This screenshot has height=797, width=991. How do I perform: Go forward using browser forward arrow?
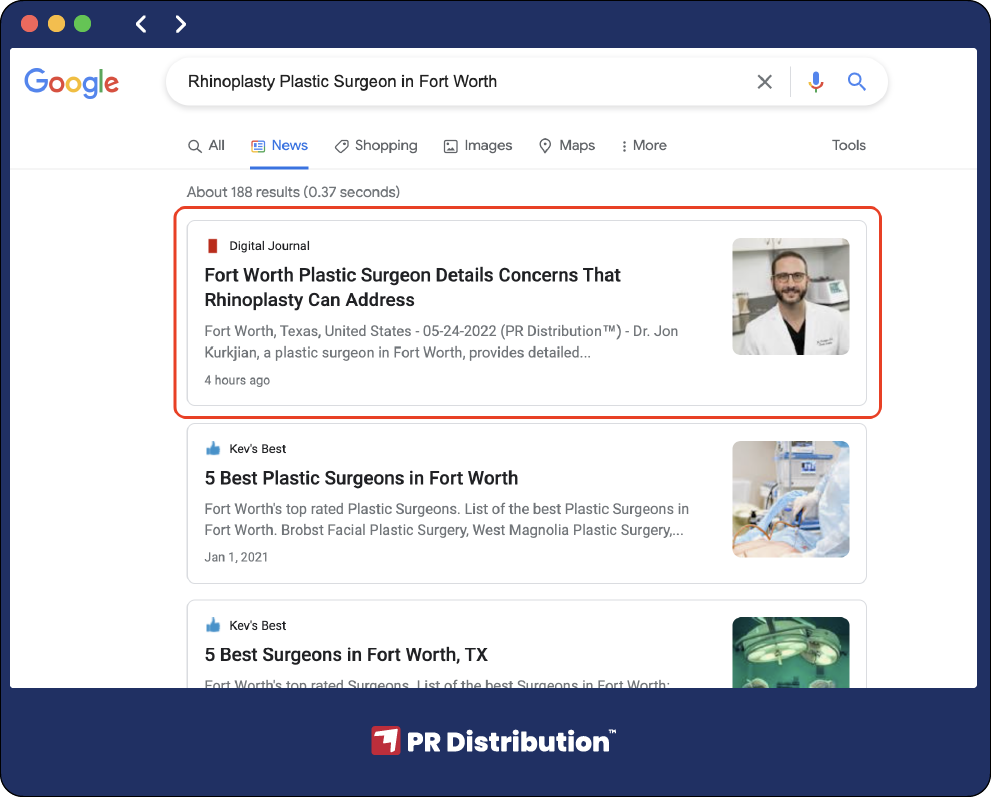tap(180, 24)
